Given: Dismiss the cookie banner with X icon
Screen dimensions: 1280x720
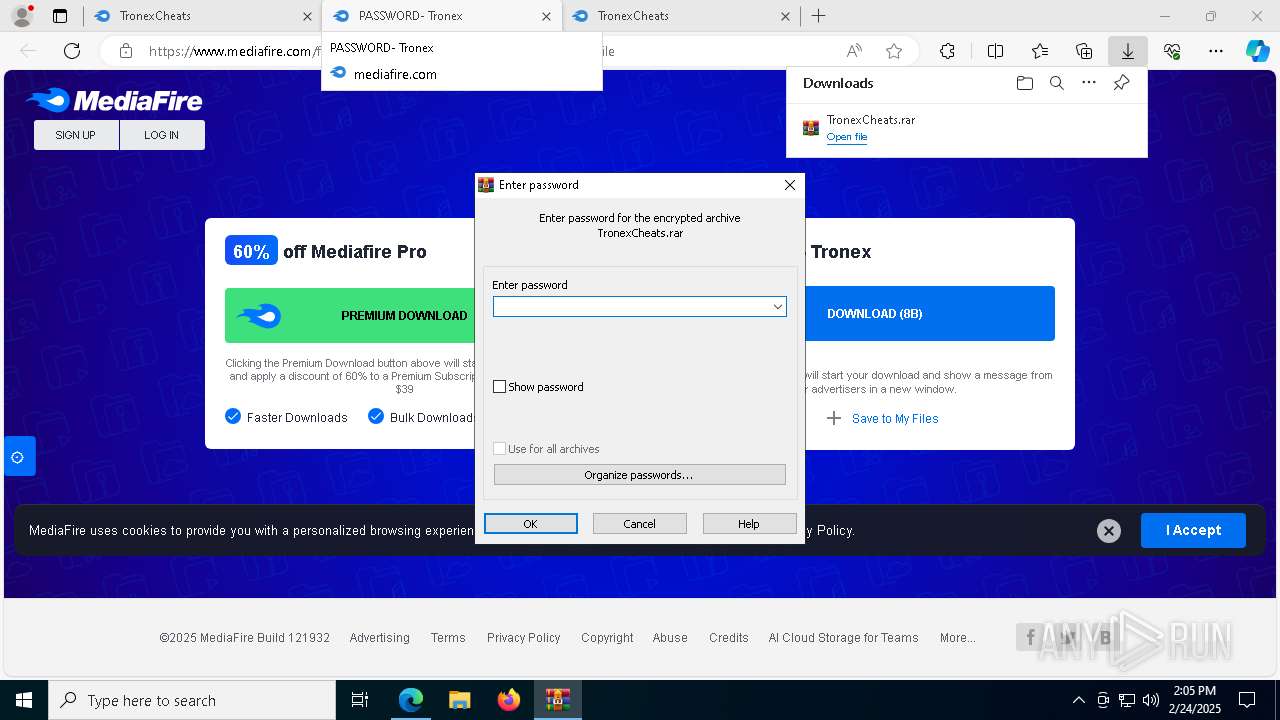Looking at the screenshot, I should point(1108,531).
